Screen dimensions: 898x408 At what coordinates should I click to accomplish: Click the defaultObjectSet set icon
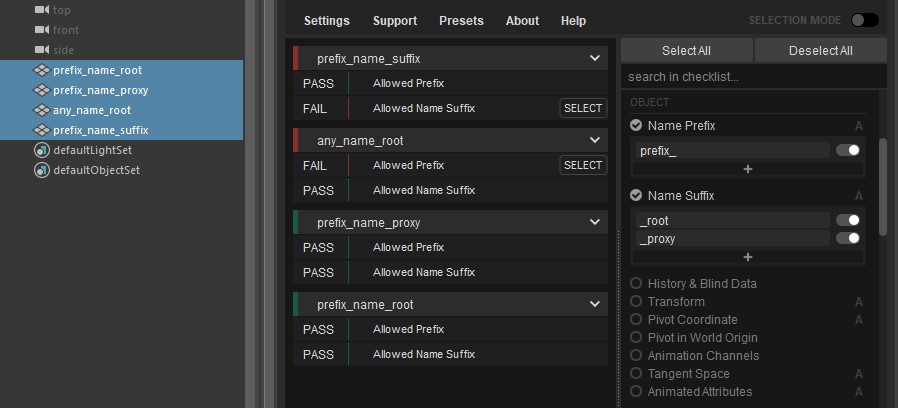[x=42, y=170]
